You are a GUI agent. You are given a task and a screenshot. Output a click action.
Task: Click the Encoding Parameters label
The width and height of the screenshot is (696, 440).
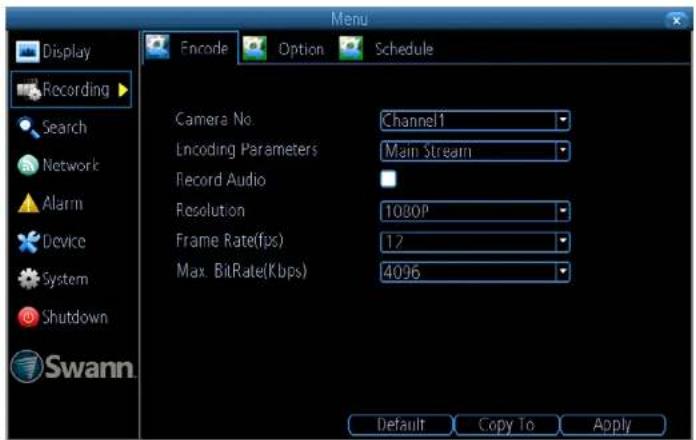coord(247,150)
